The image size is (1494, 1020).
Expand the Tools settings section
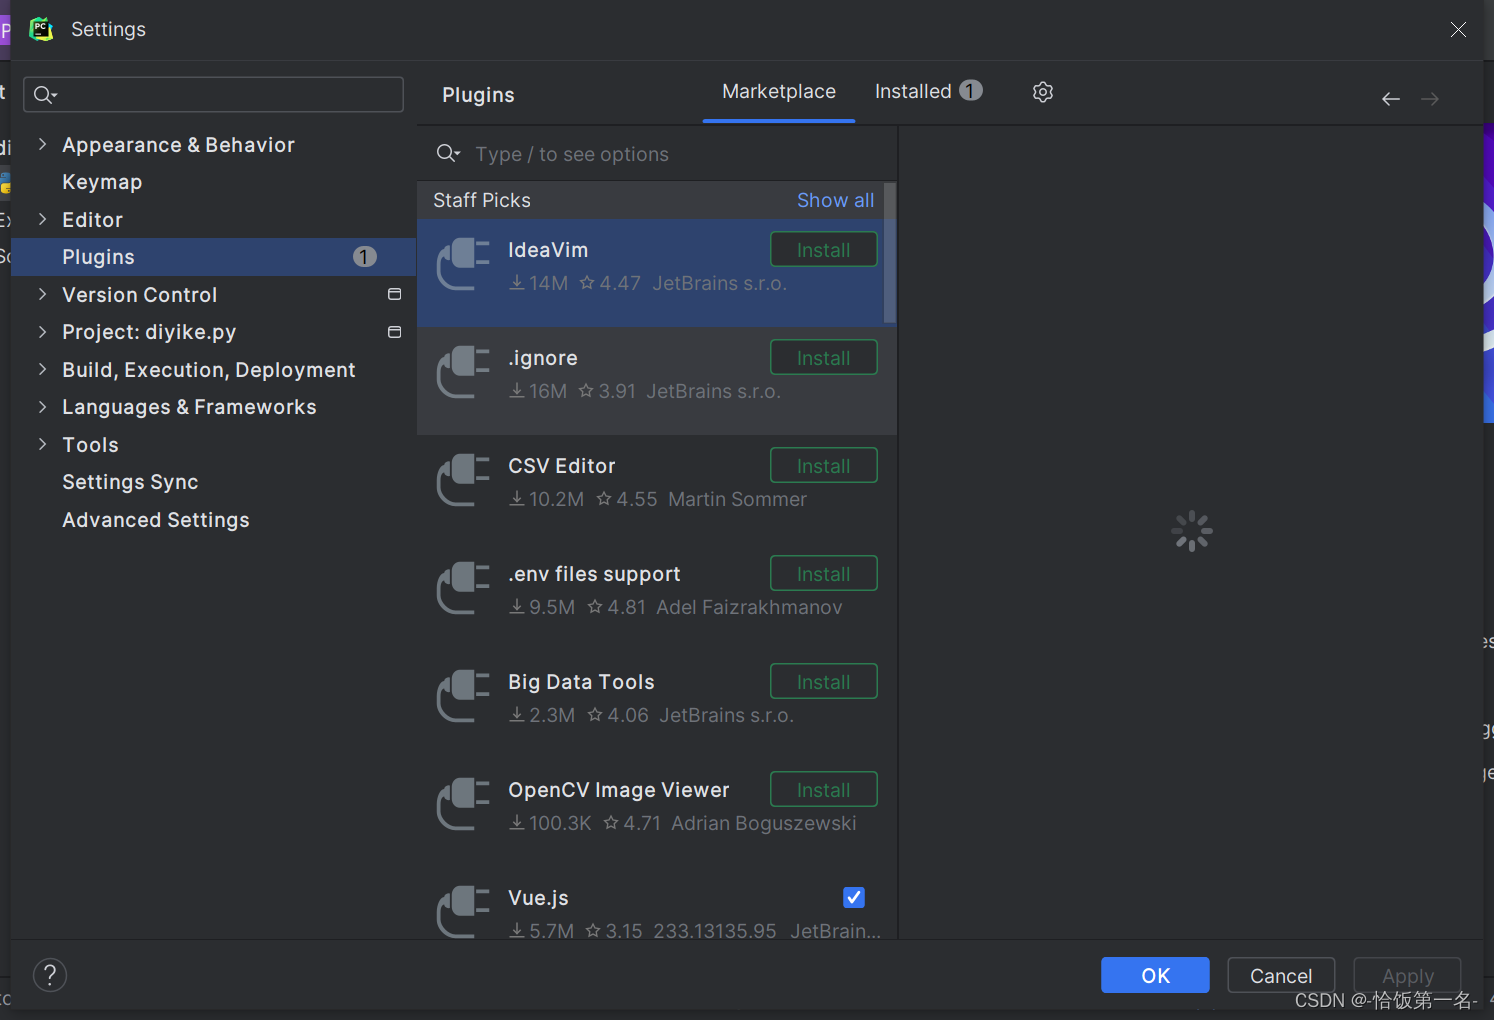[42, 444]
